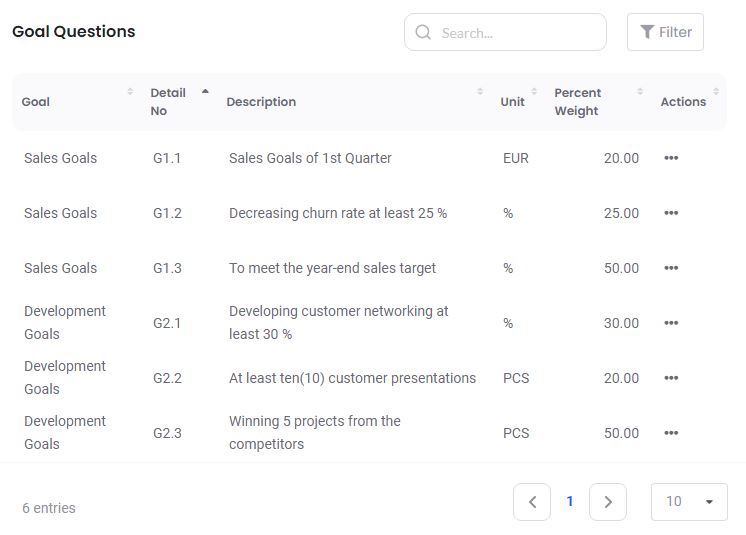
Task: Open actions menu for G1.2 row
Action: pyautogui.click(x=671, y=213)
